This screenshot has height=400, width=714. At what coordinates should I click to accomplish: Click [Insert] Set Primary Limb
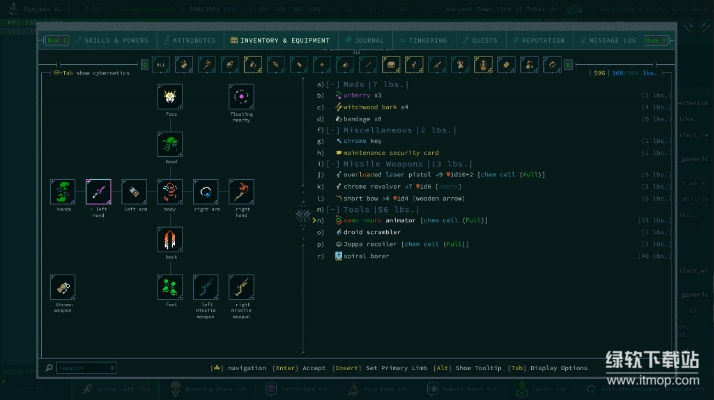pyautogui.click(x=380, y=368)
